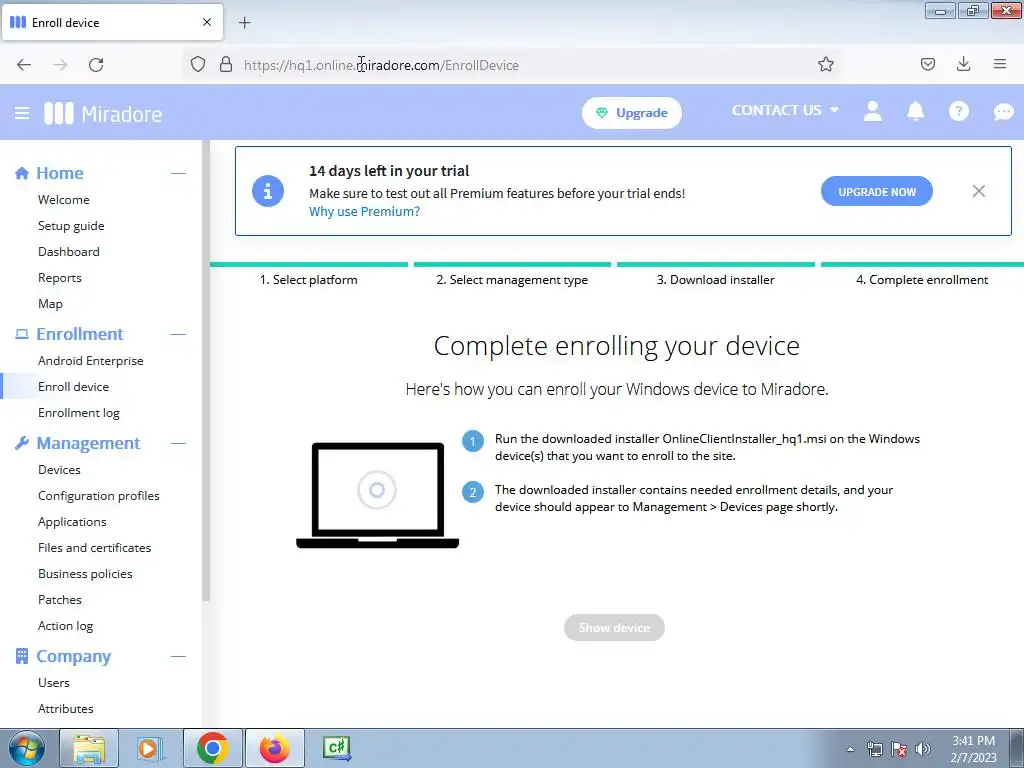
Task: Open the Firefox downloads panel
Action: point(963,63)
